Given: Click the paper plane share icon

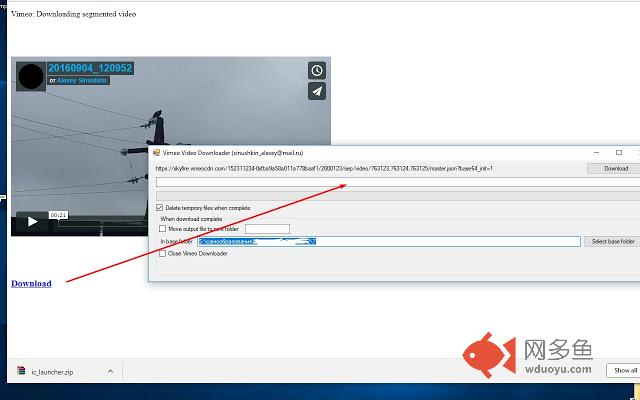Looking at the screenshot, I should [317, 91].
